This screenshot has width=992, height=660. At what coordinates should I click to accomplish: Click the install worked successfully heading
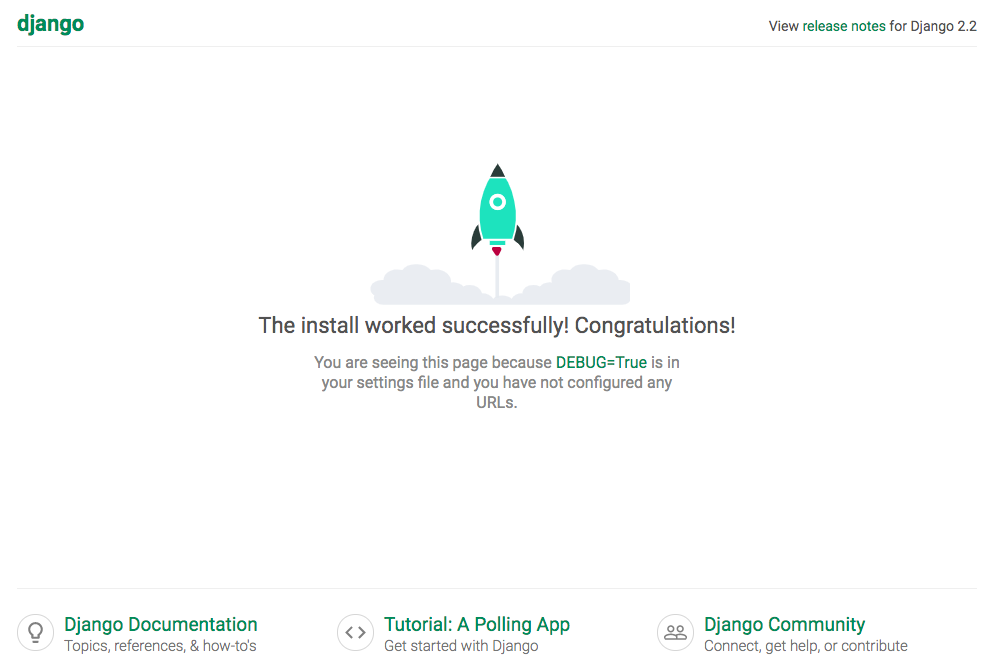tap(497, 325)
